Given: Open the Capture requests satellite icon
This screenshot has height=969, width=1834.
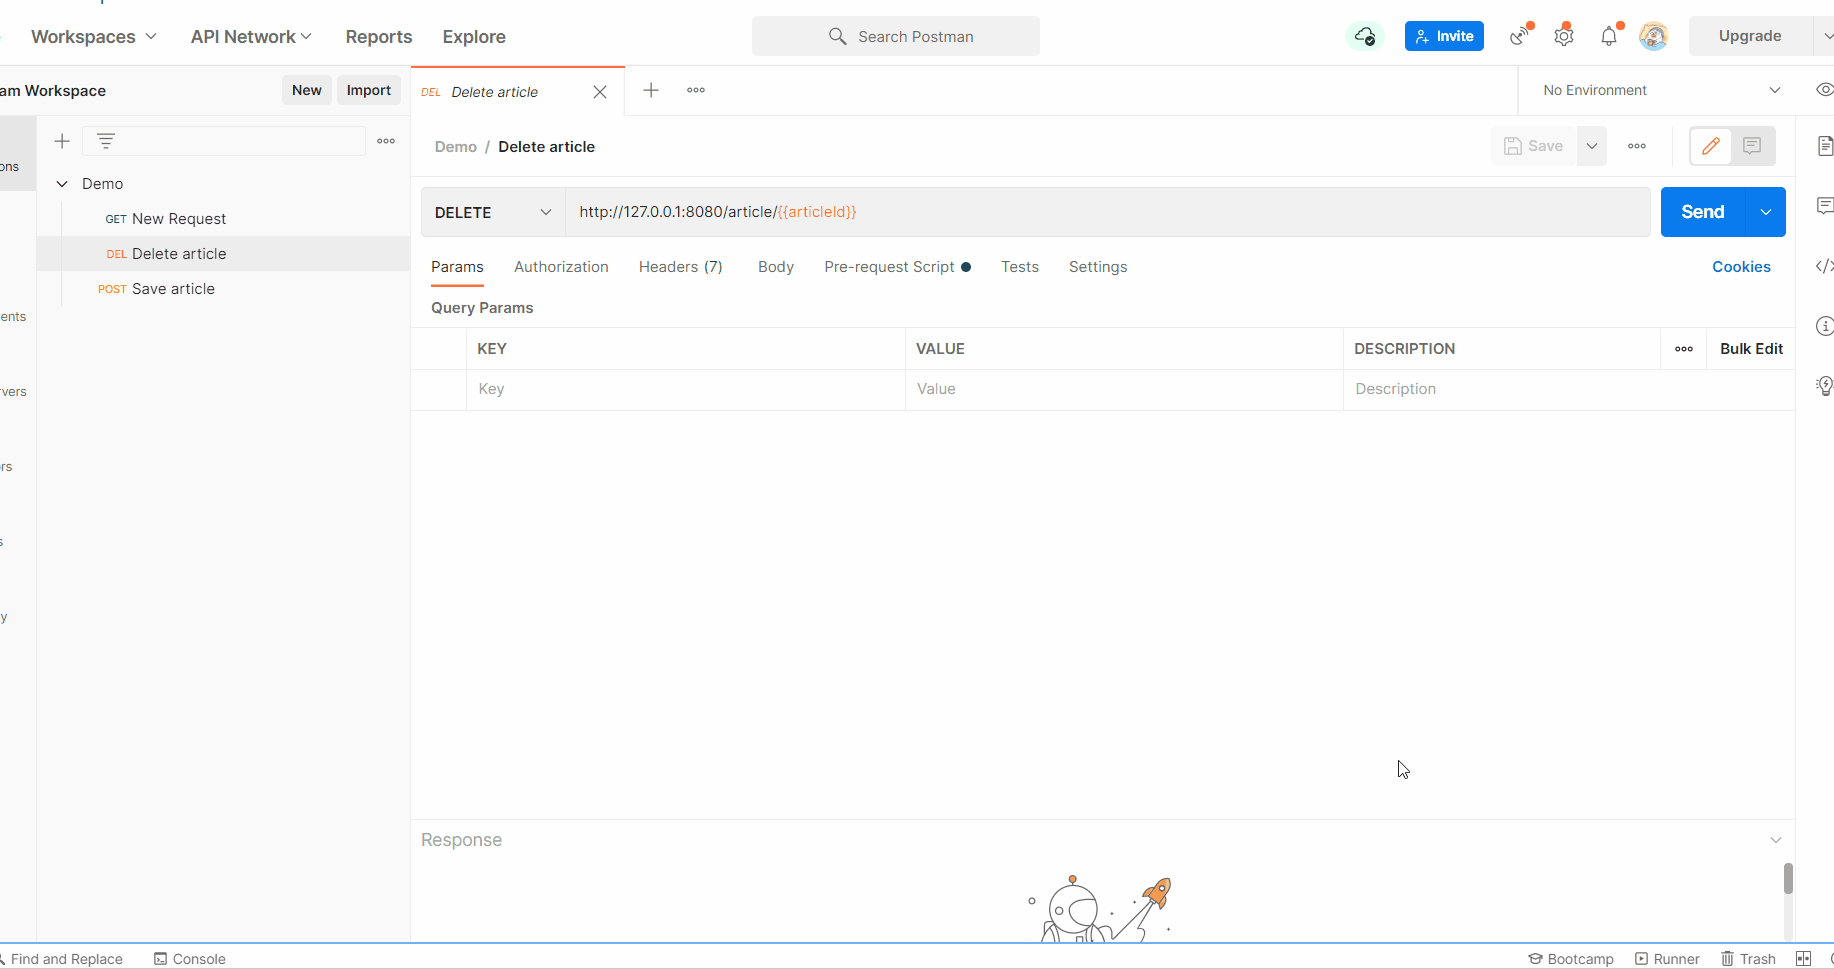Looking at the screenshot, I should pos(1518,36).
